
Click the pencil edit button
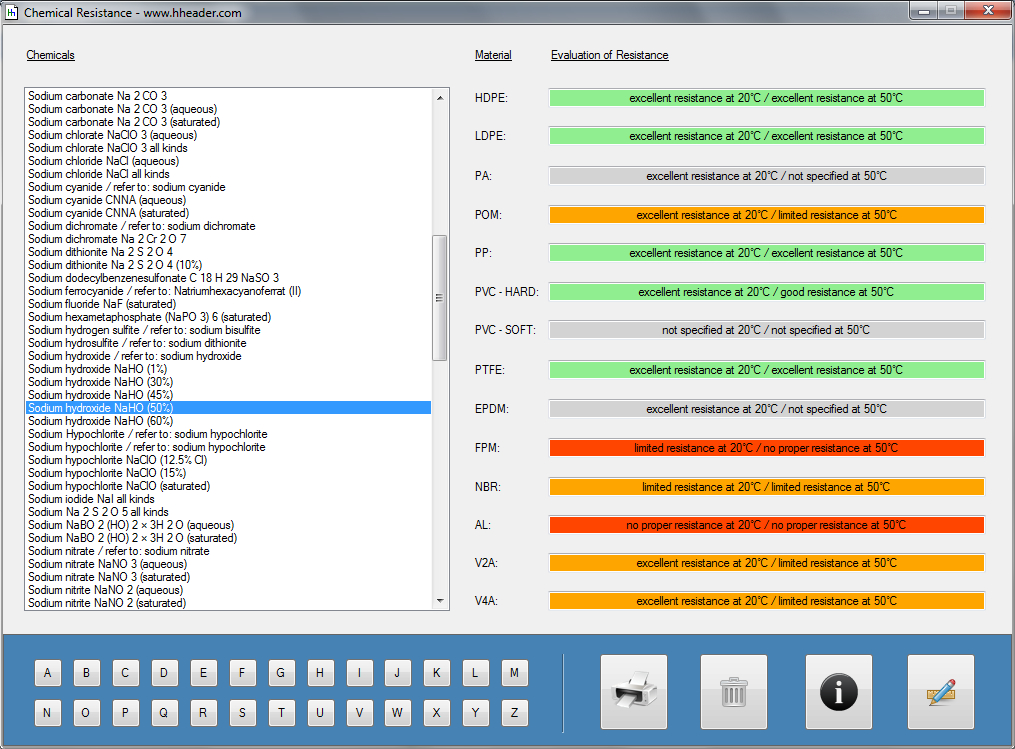coord(941,691)
